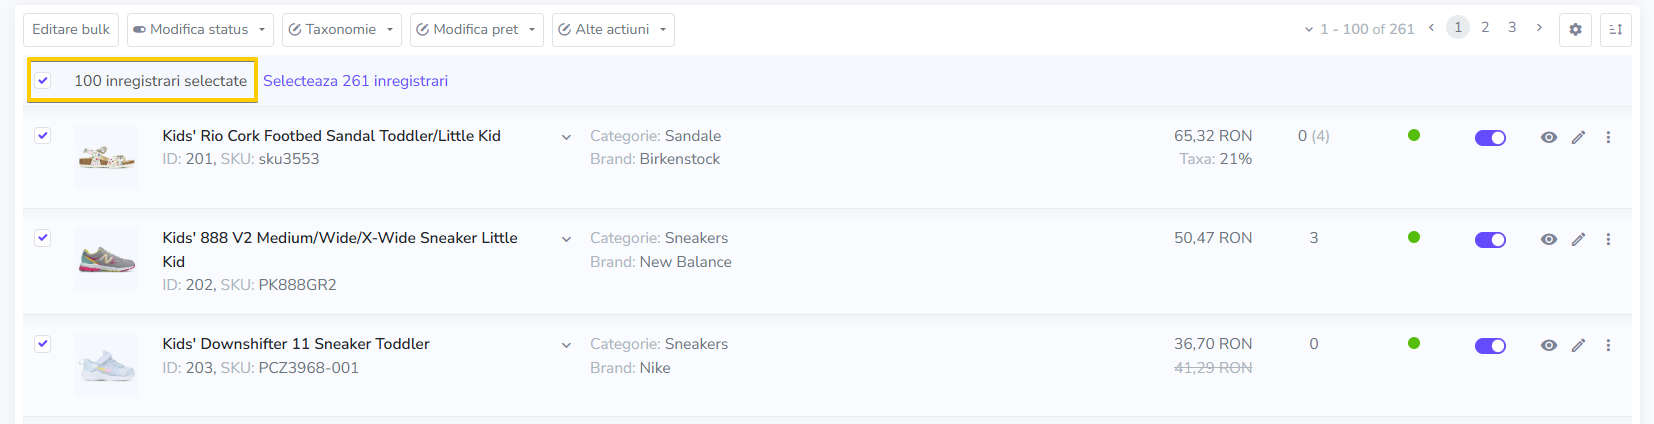Open the Alte actiuni menu
The height and width of the screenshot is (424, 1654).
point(612,30)
